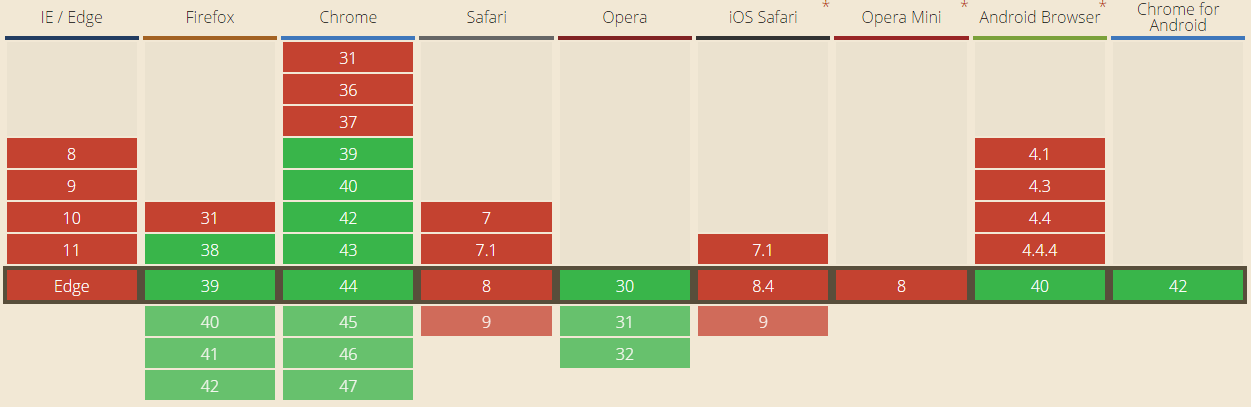Click Opera version 30 cell

coord(625,286)
